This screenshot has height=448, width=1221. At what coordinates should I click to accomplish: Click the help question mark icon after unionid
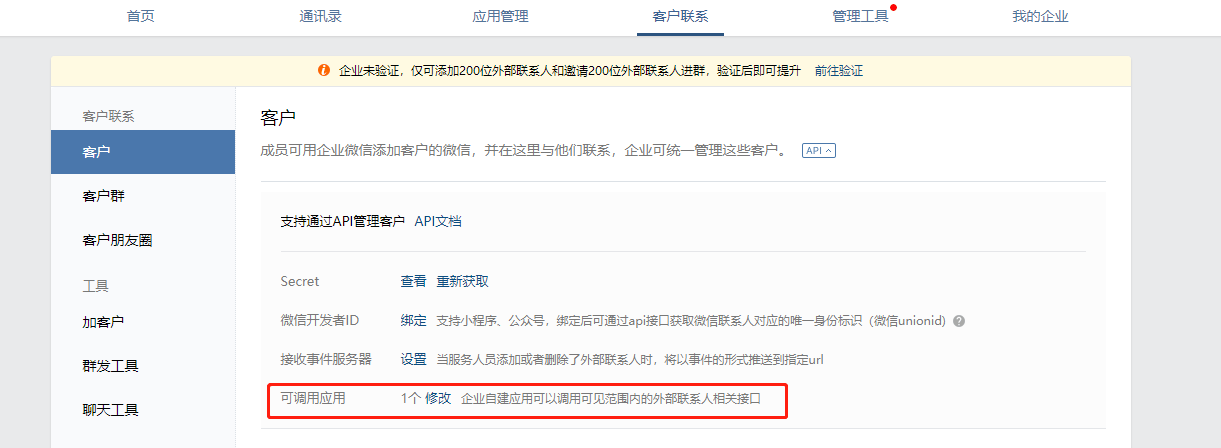point(959,321)
